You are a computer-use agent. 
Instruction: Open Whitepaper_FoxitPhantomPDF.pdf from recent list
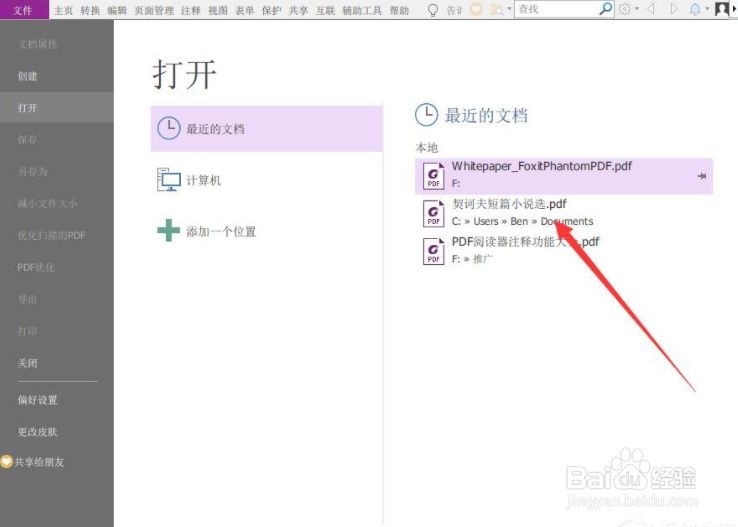click(563, 176)
